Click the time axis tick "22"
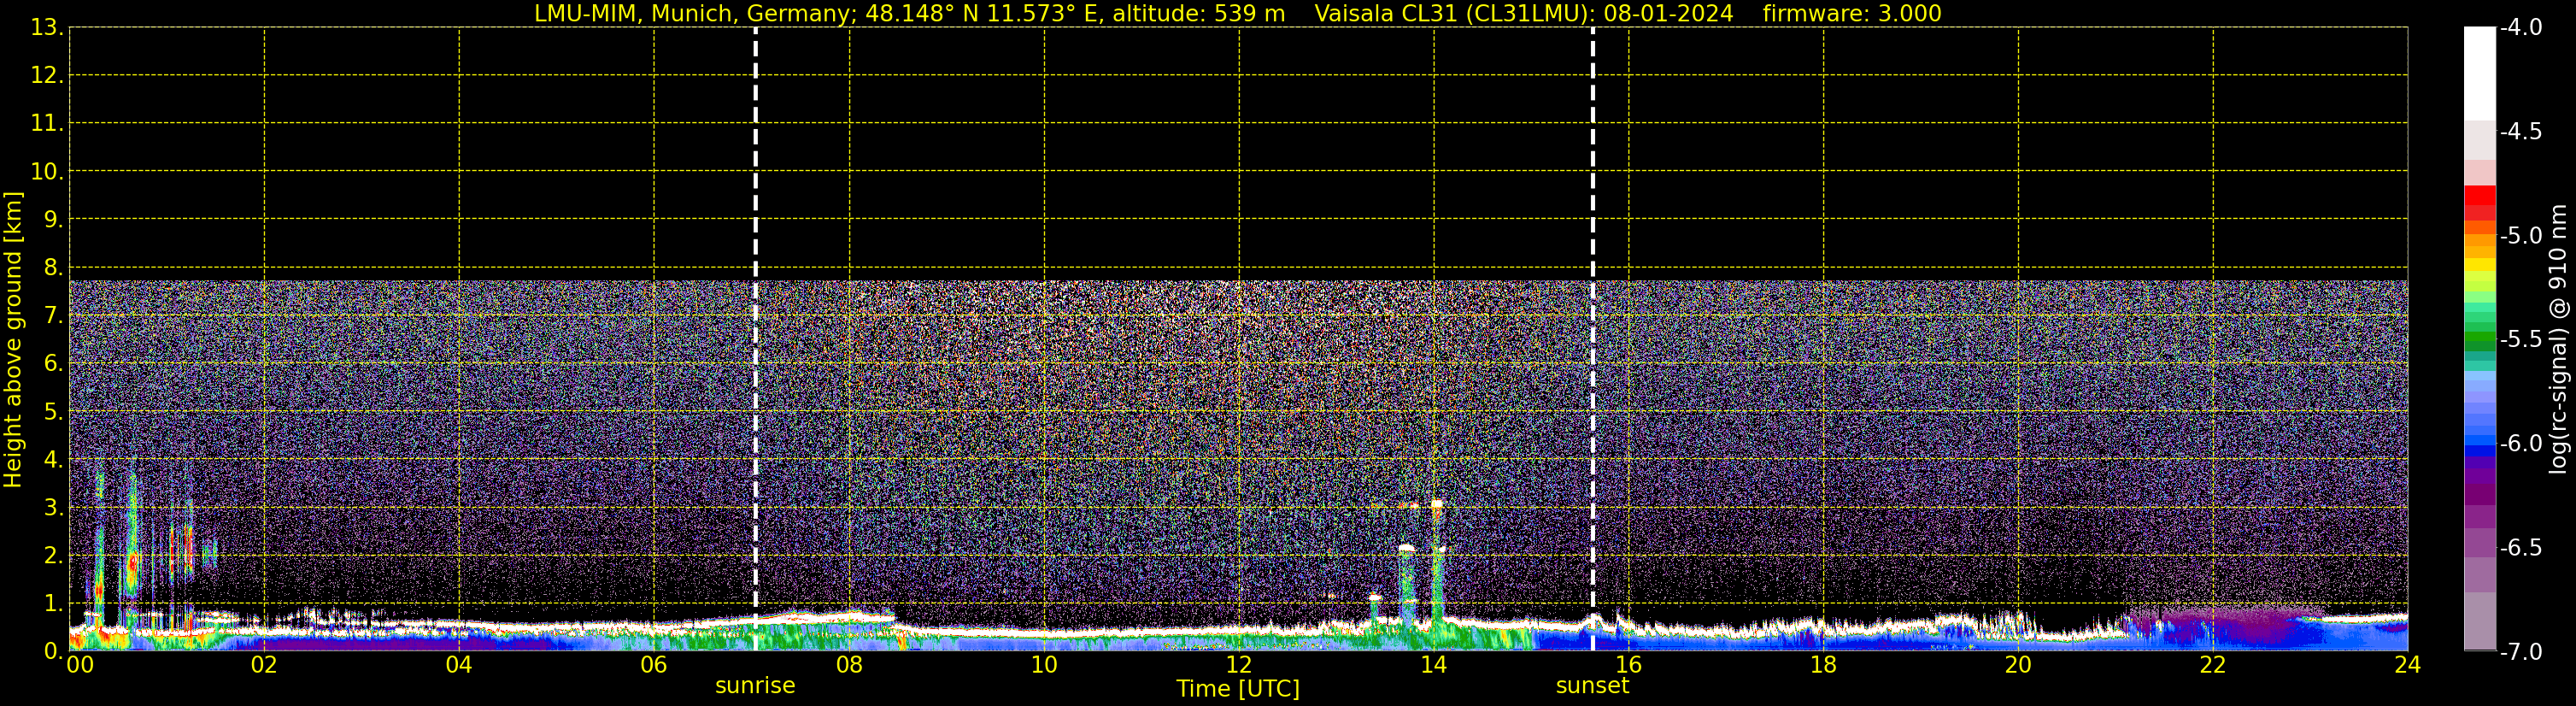Image resolution: width=2576 pixels, height=706 pixels. [2213, 666]
